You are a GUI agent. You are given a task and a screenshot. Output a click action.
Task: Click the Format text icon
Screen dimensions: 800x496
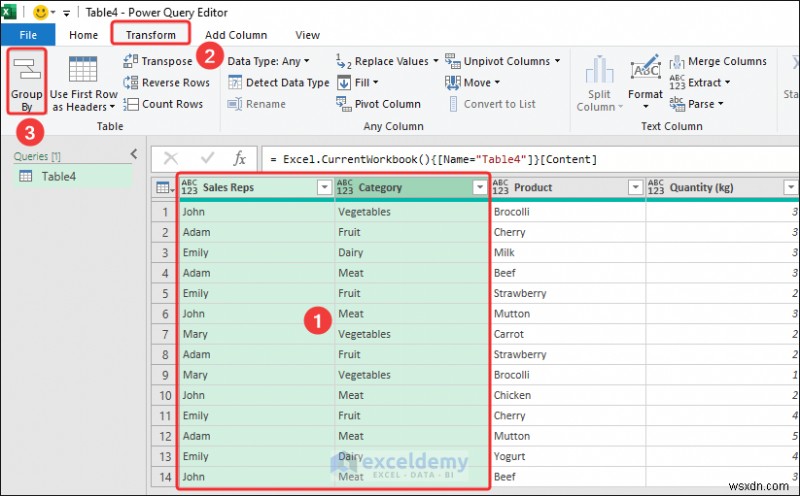tap(645, 69)
